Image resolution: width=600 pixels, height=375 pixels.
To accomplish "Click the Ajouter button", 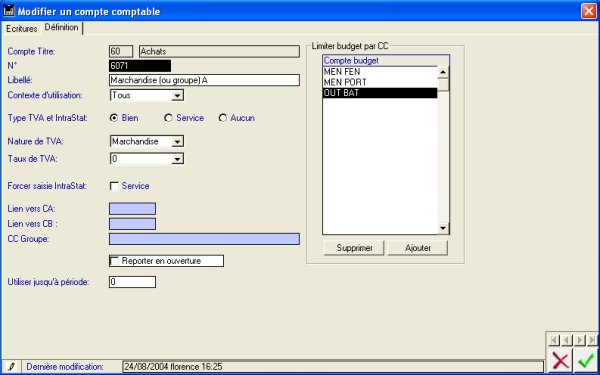I will tap(417, 248).
